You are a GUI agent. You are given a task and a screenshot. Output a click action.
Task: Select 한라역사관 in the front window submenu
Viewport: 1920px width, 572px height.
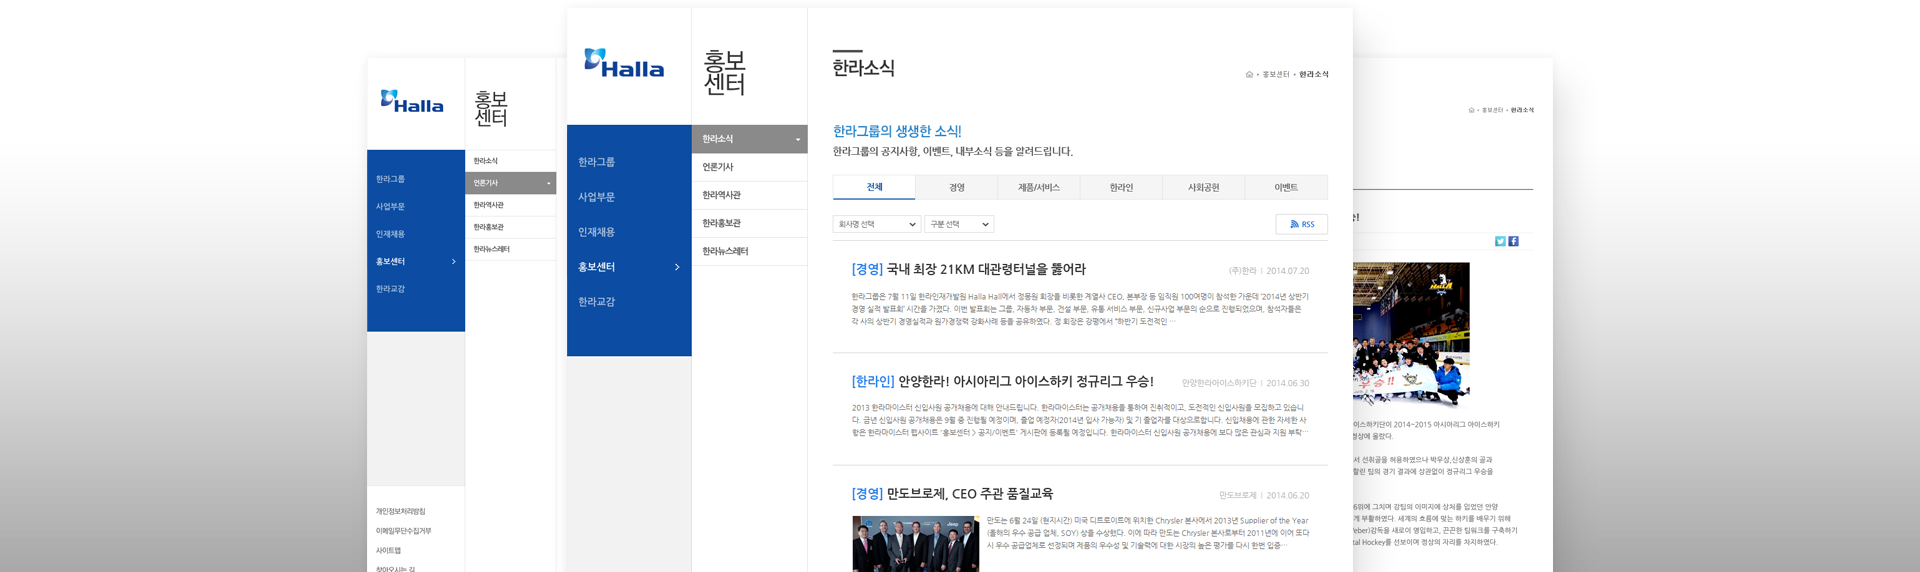[749, 195]
